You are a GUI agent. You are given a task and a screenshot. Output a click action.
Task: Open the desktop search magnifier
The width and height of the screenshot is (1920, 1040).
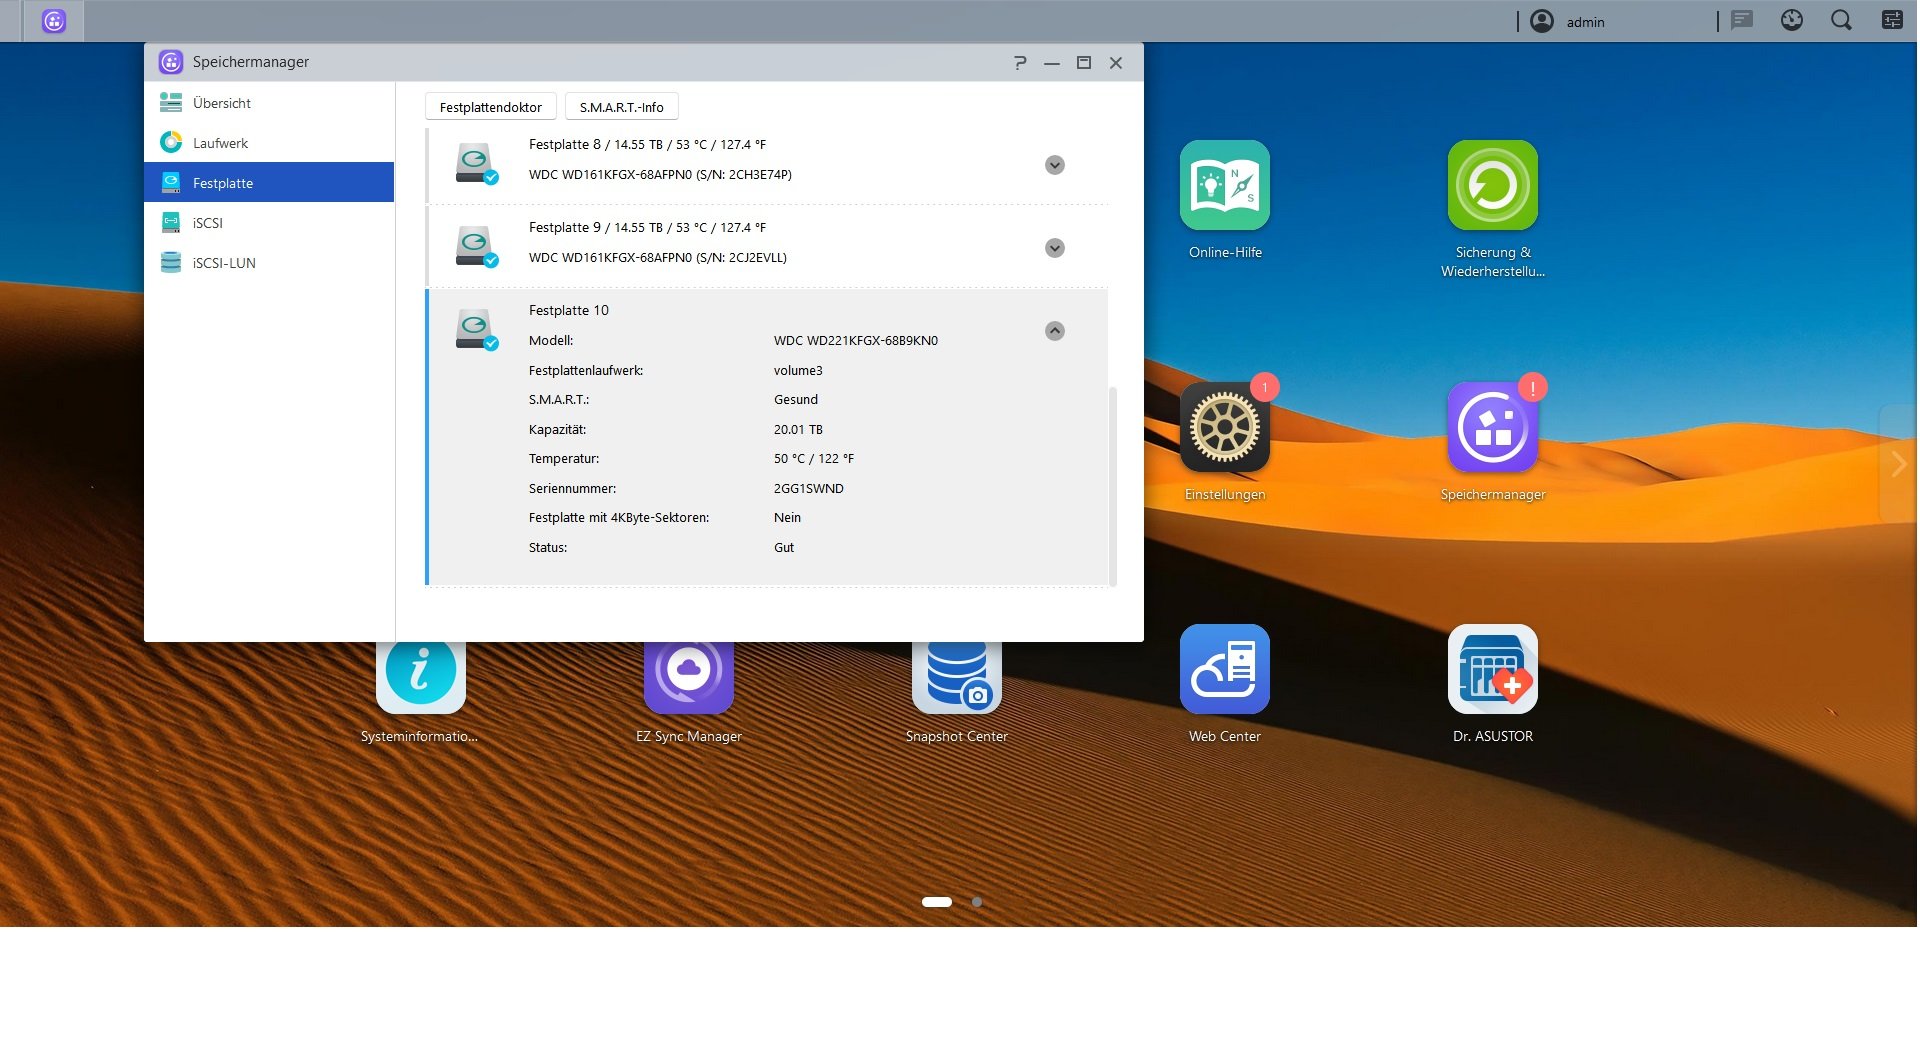click(x=1841, y=20)
